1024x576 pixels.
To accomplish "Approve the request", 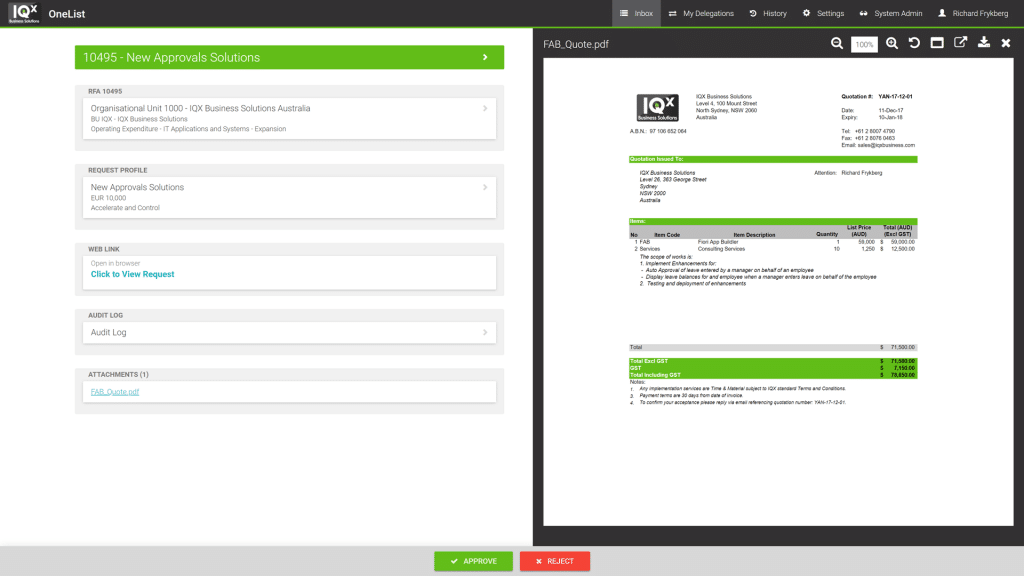I will point(473,561).
